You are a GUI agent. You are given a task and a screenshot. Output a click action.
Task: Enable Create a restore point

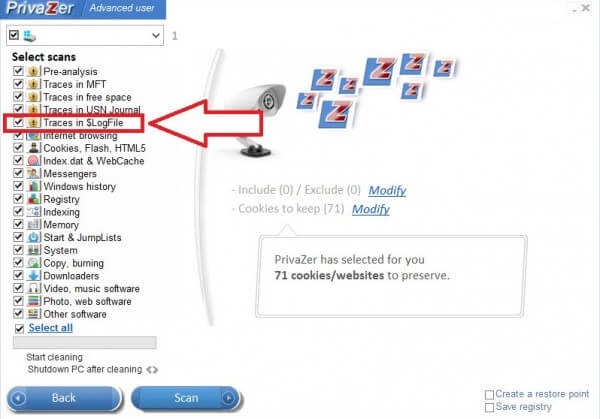click(x=489, y=395)
